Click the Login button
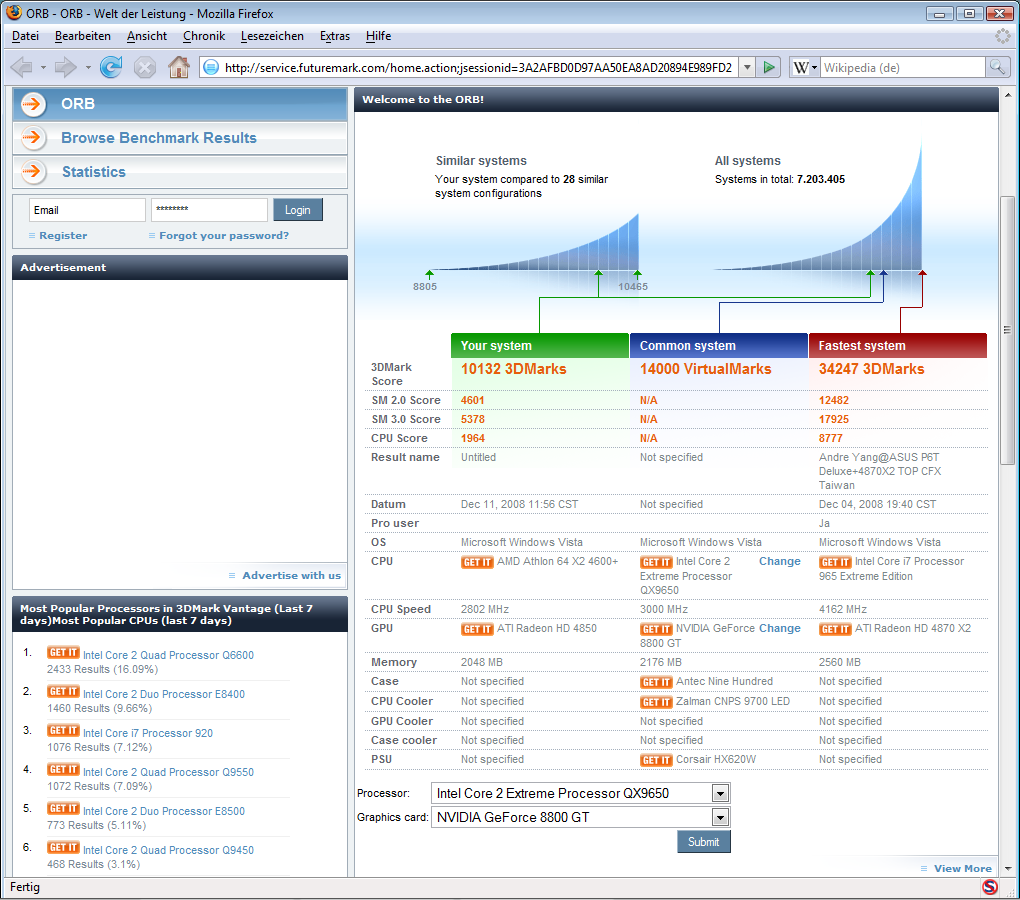1020x900 pixels. point(297,210)
